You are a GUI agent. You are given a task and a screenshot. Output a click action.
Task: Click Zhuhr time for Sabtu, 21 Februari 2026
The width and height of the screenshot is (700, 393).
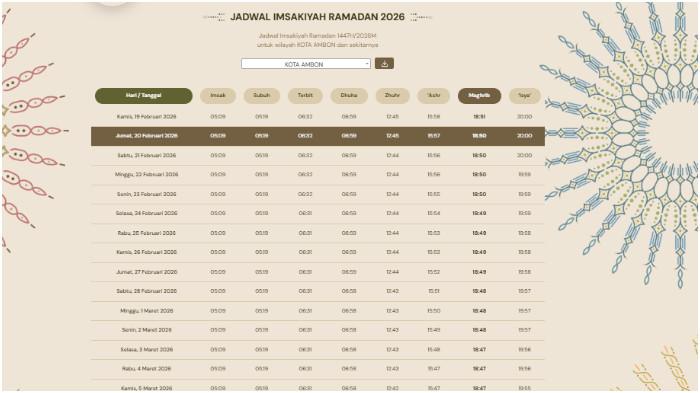click(x=392, y=155)
